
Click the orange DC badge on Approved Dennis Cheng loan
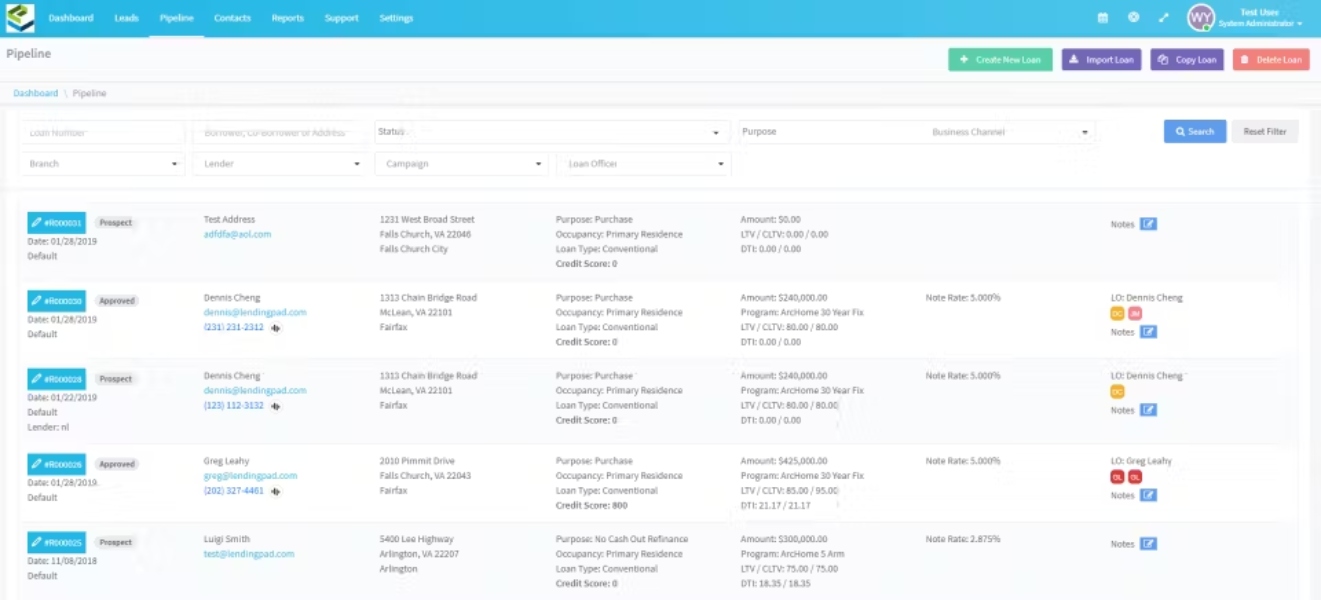click(x=1117, y=314)
